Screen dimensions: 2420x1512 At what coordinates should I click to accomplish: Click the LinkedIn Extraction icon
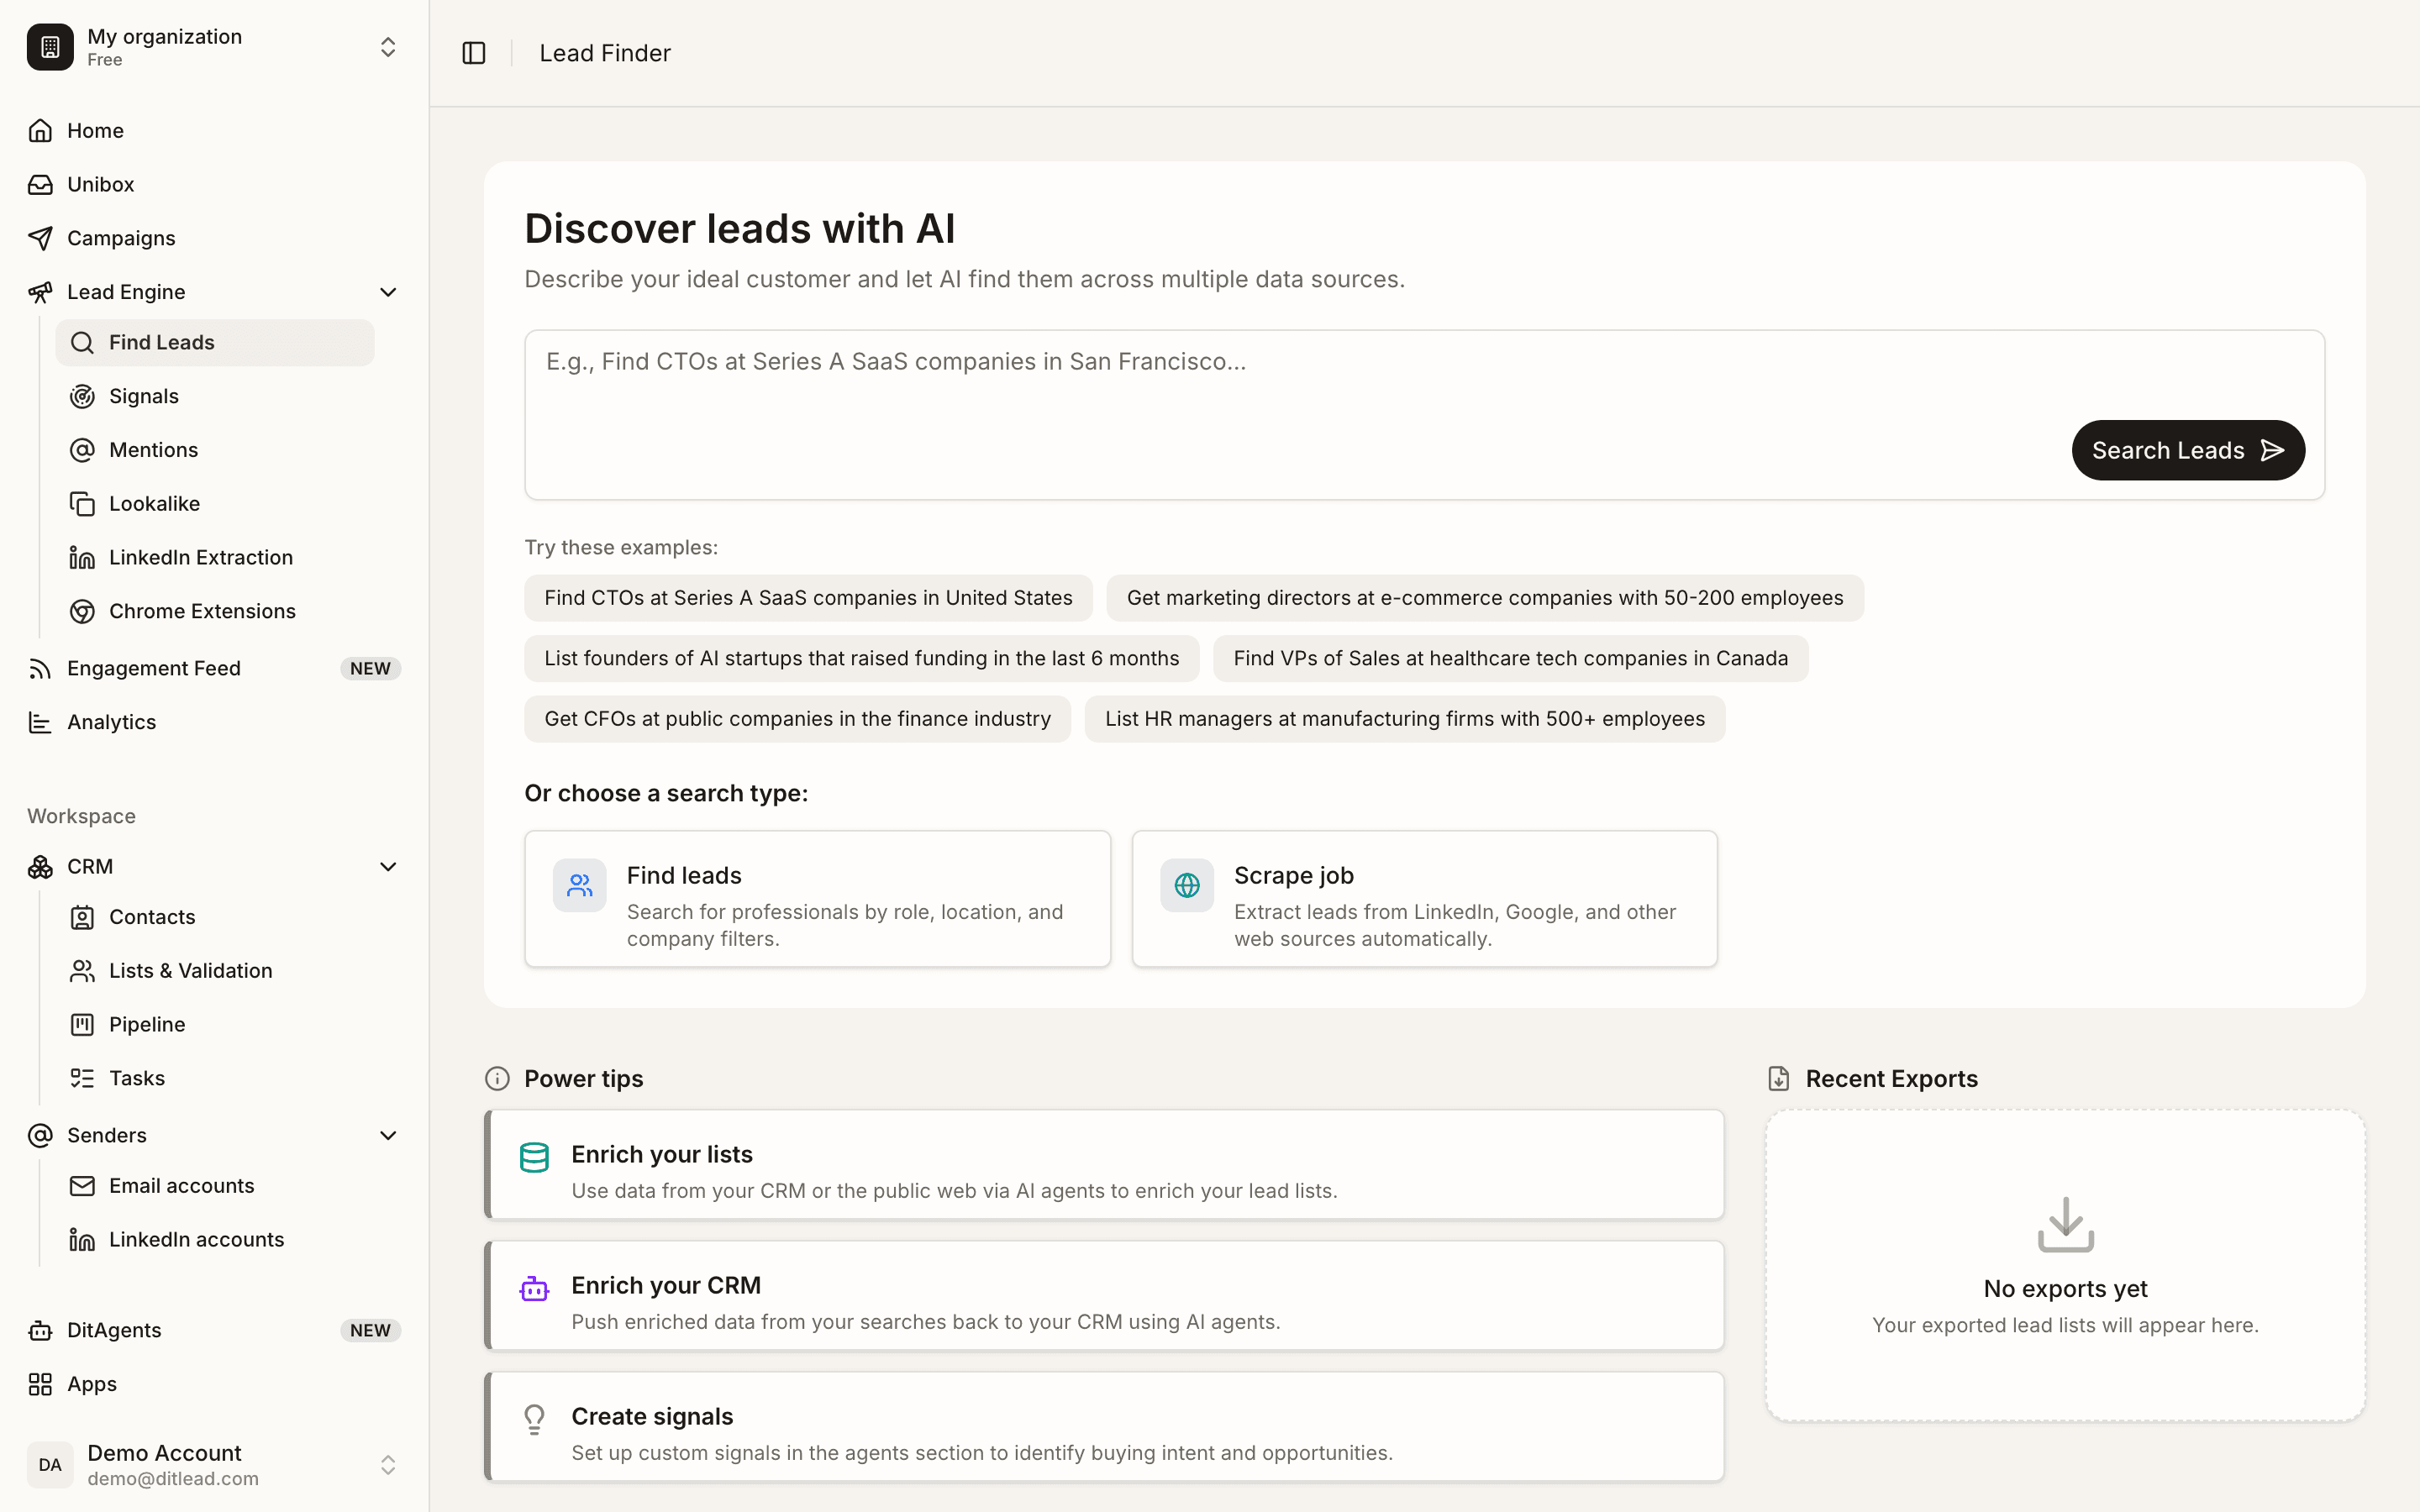pyautogui.click(x=82, y=558)
